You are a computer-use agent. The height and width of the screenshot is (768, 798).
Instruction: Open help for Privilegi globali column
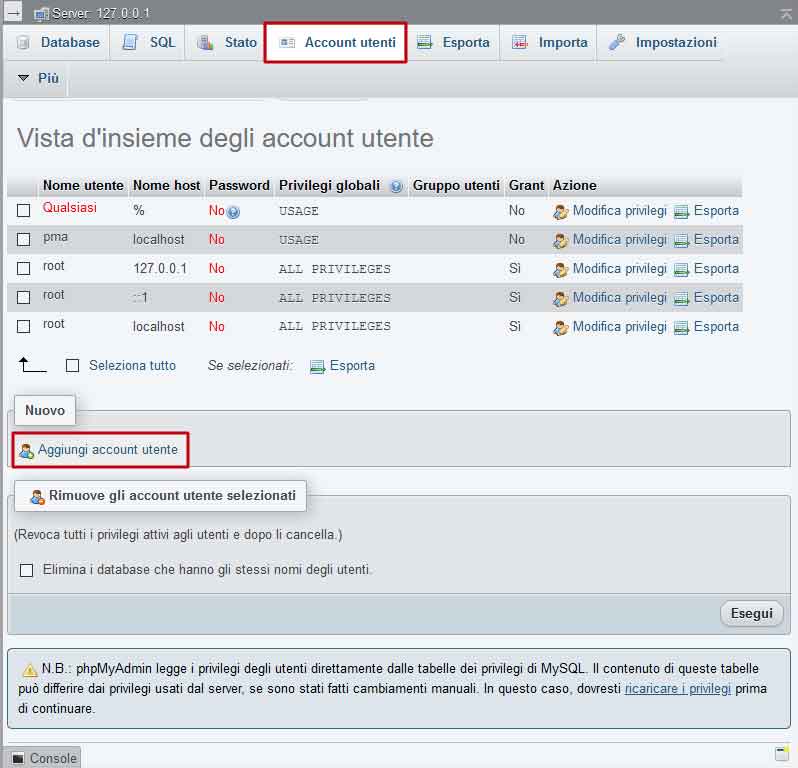point(396,187)
